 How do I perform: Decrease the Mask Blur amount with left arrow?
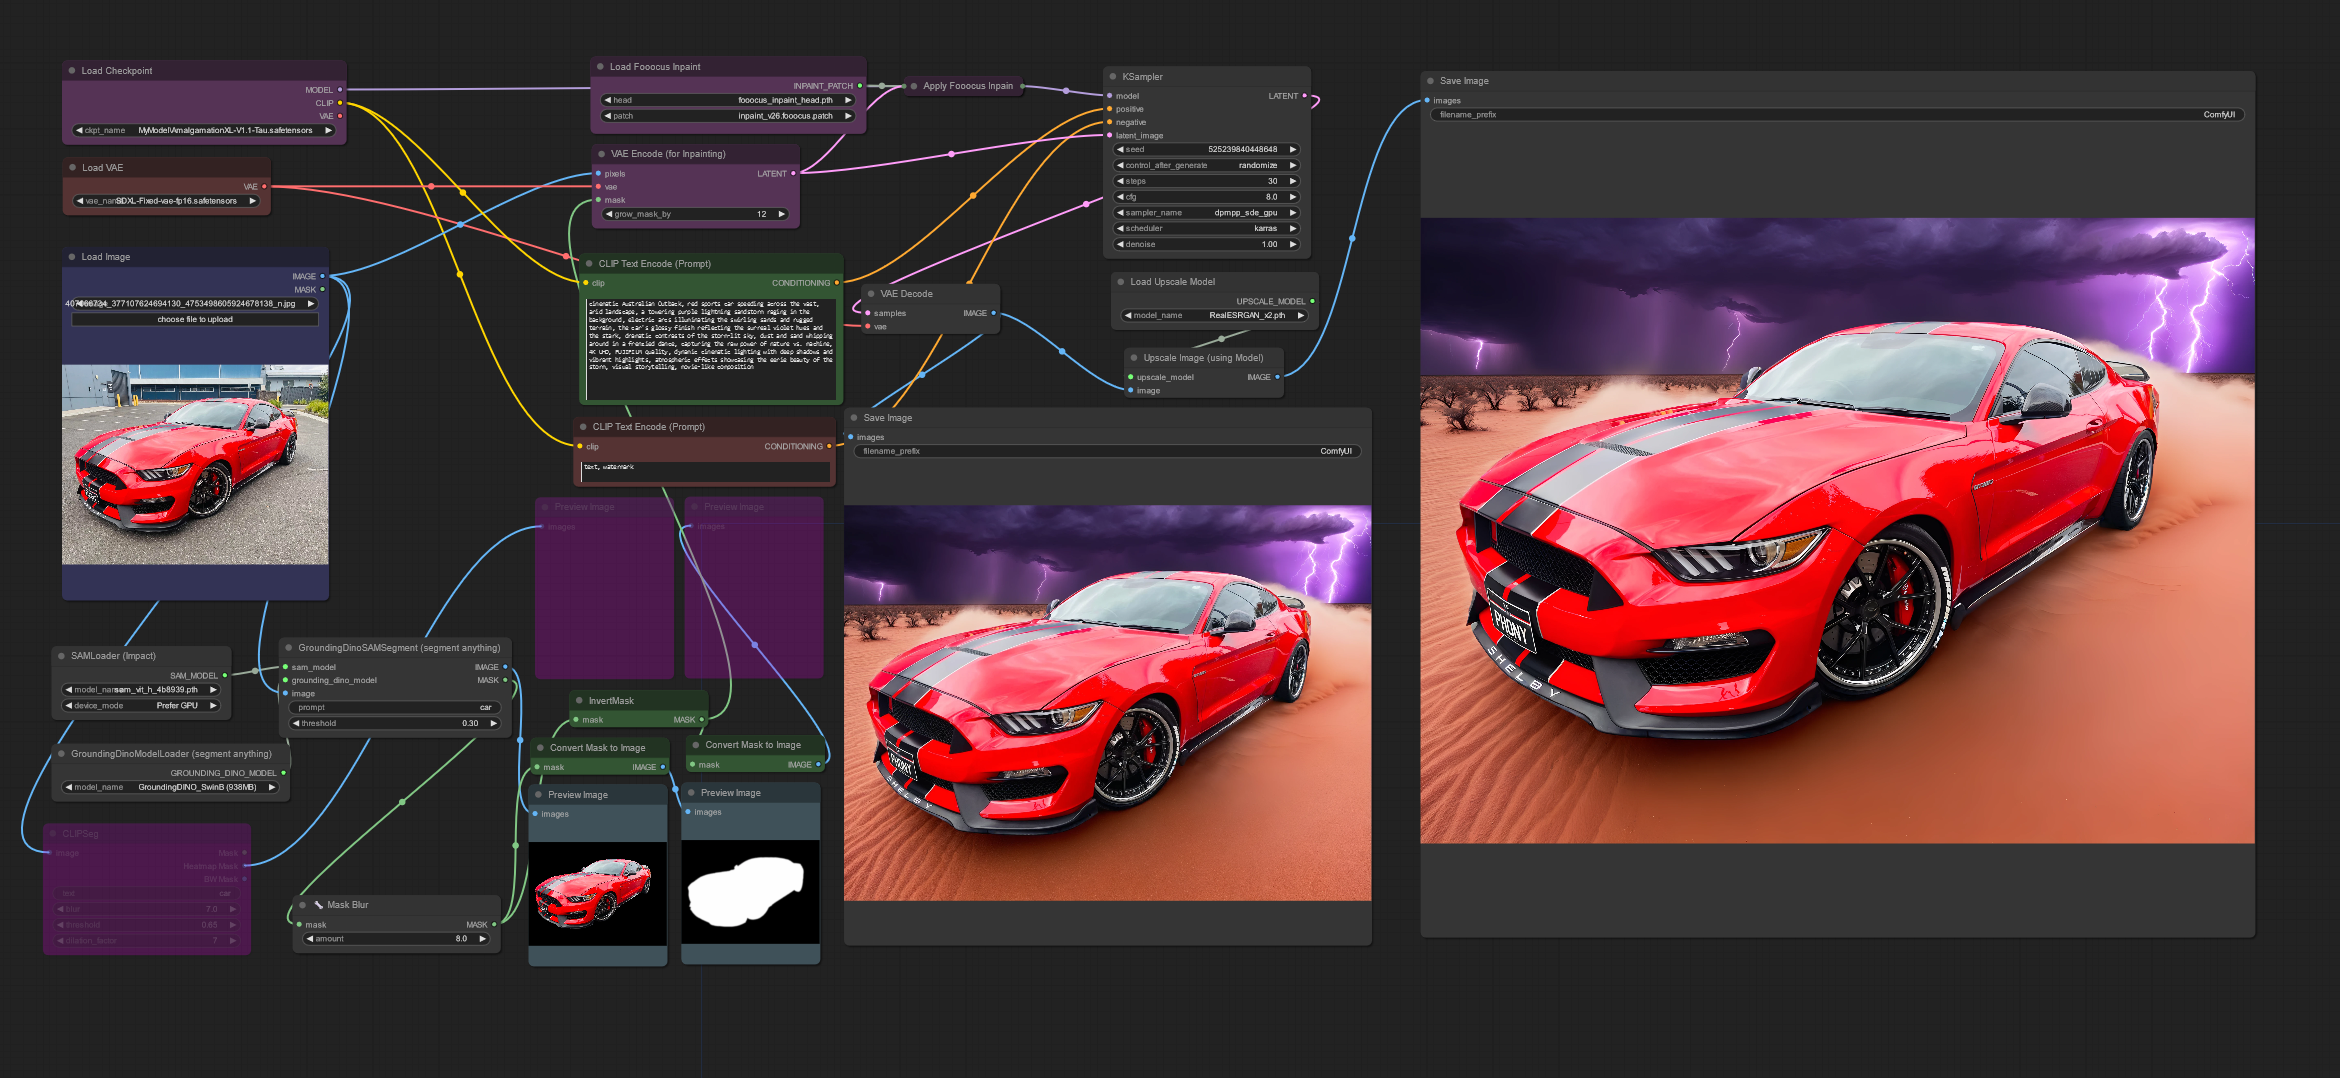coord(310,939)
